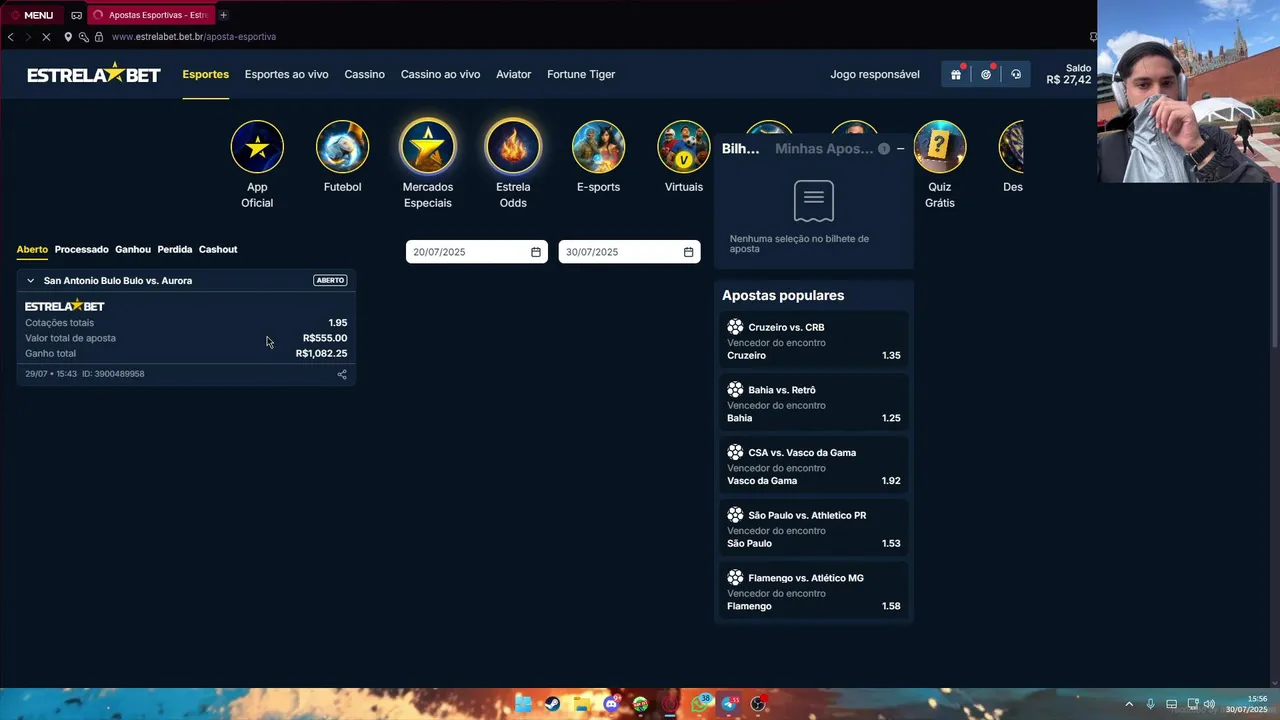Screen dimensions: 1280x720
Task: Click the end date field 30/07/2025
Action: point(629,252)
